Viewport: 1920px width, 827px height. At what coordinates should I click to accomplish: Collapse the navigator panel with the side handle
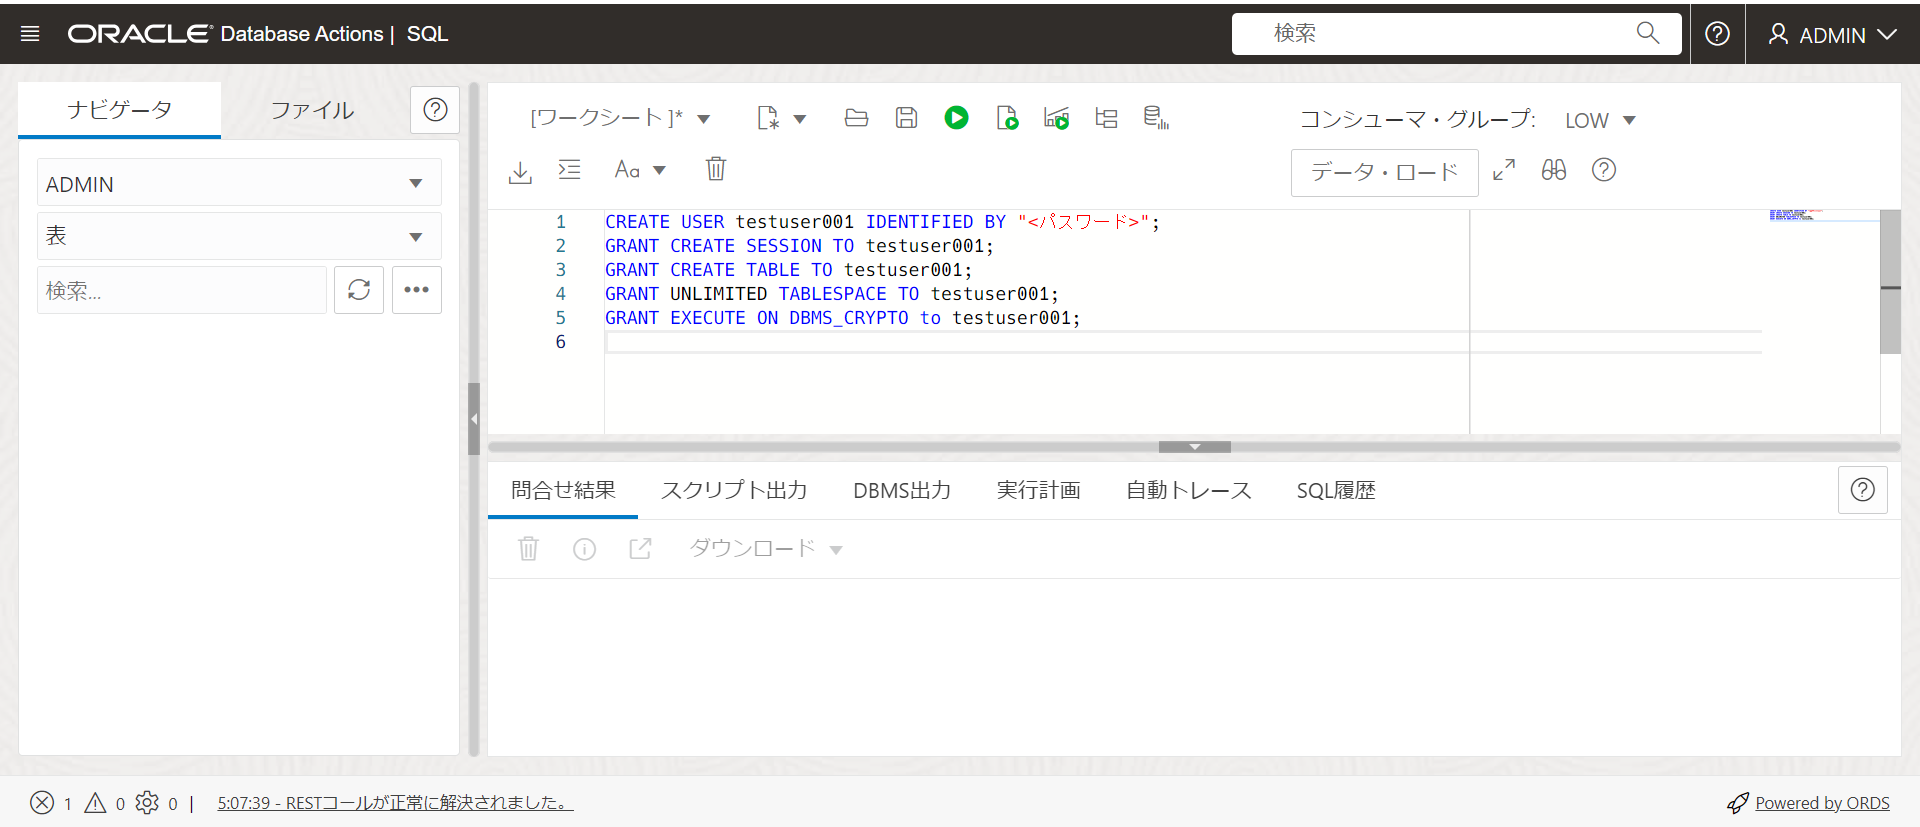474,419
